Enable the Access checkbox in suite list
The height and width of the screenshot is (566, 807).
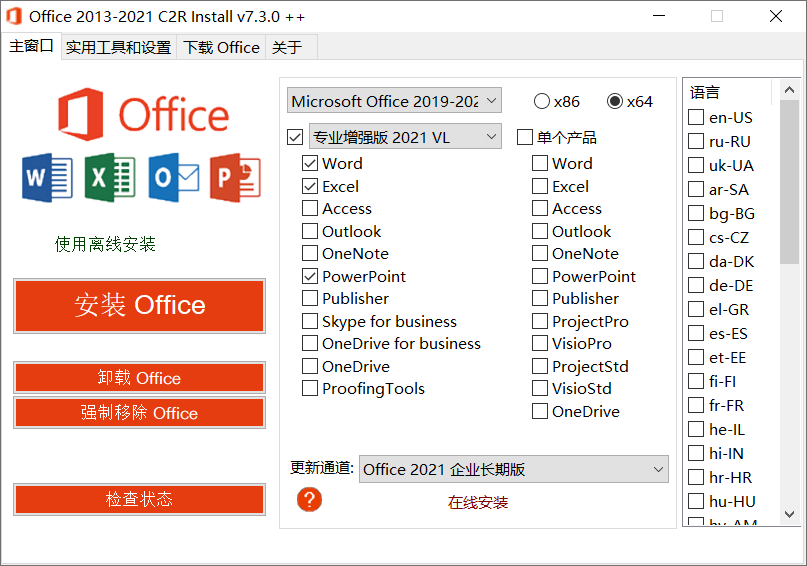310,209
